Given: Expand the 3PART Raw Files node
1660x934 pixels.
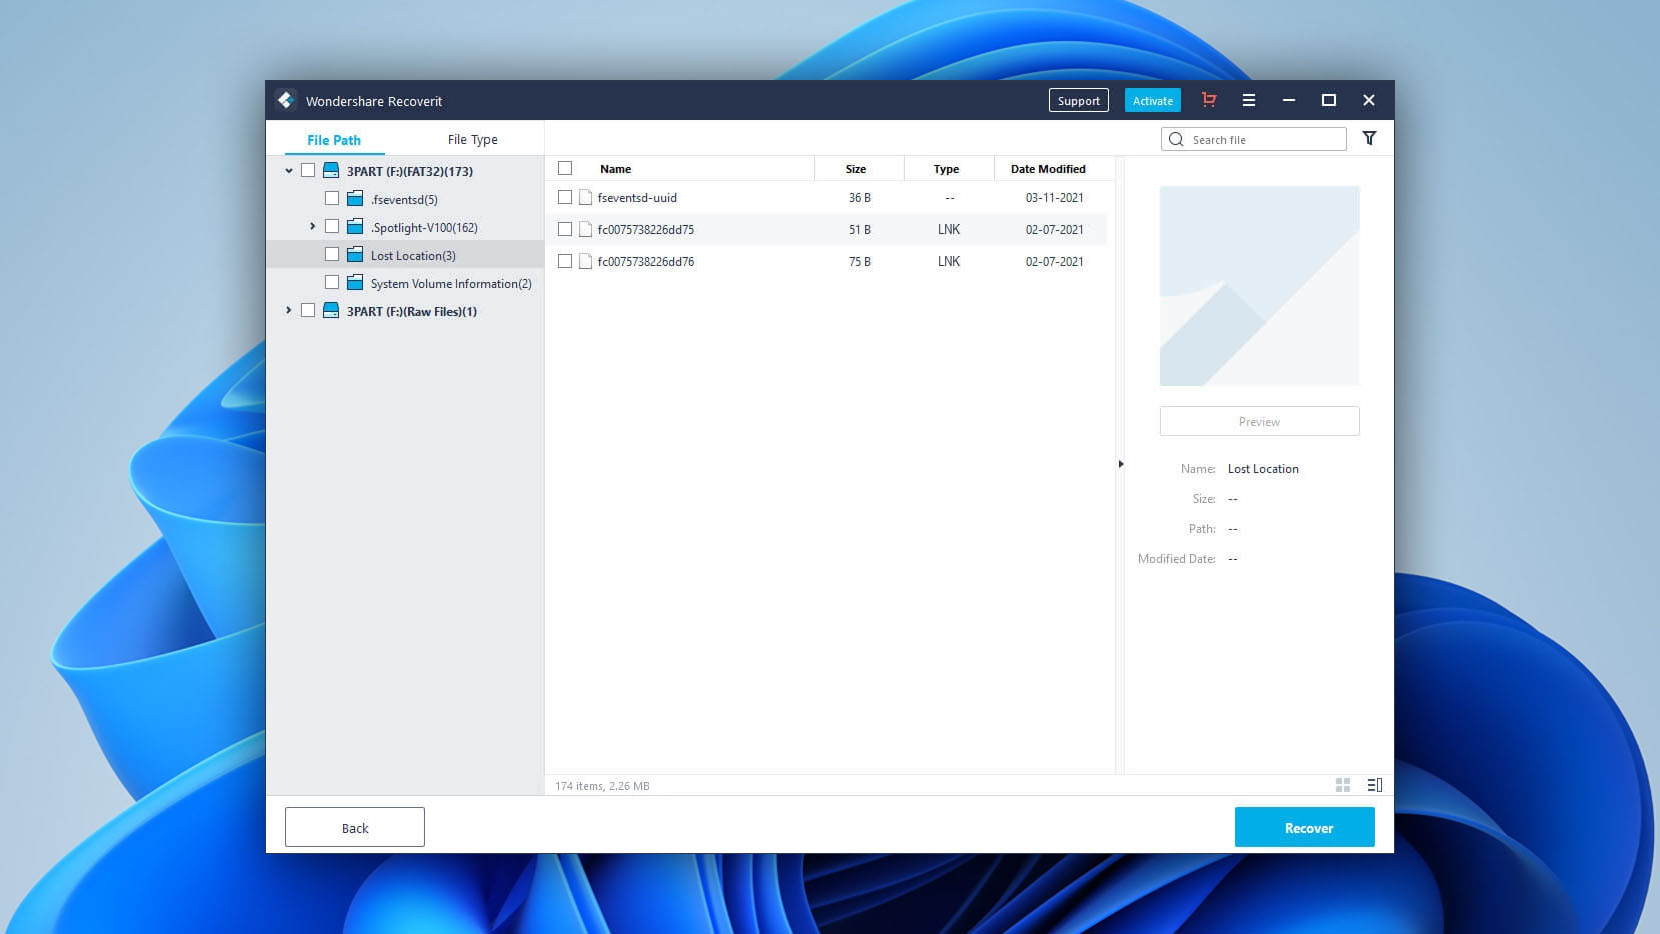Looking at the screenshot, I should pyautogui.click(x=289, y=311).
